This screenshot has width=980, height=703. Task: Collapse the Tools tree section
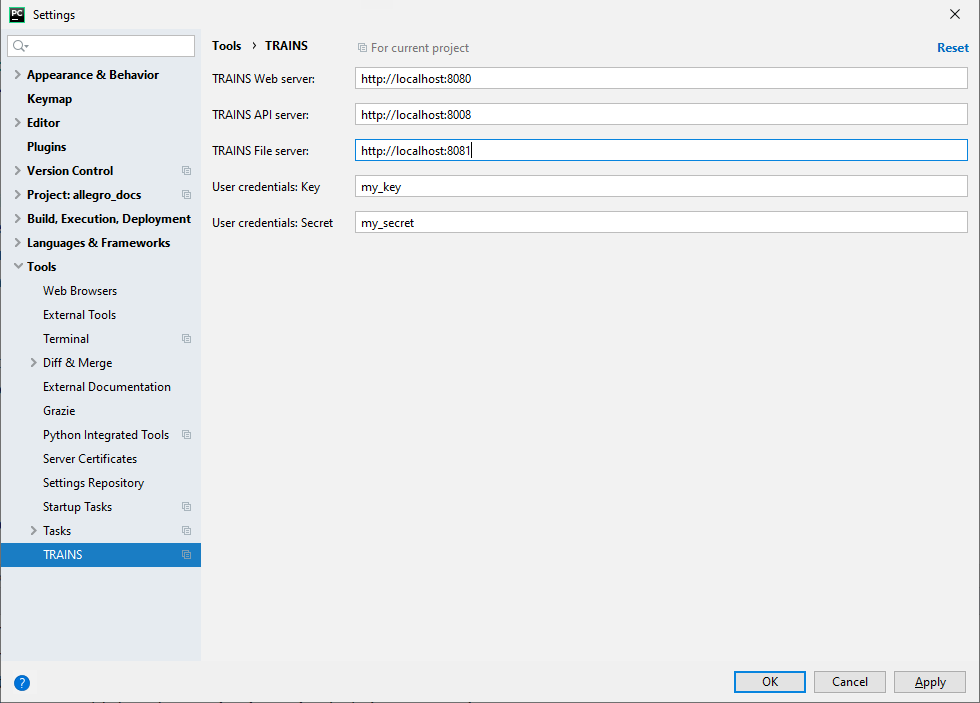click(17, 267)
